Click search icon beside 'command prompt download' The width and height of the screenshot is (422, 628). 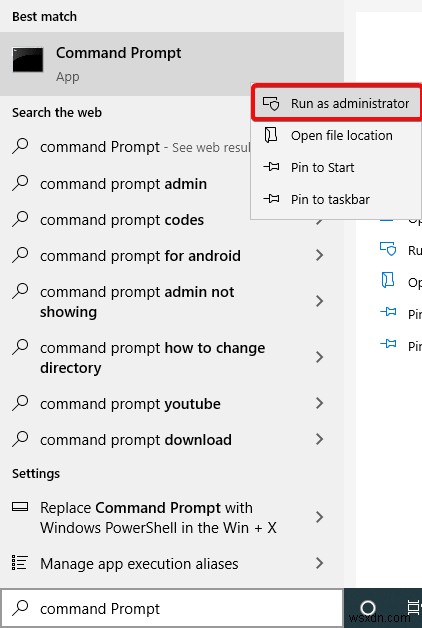point(20,439)
